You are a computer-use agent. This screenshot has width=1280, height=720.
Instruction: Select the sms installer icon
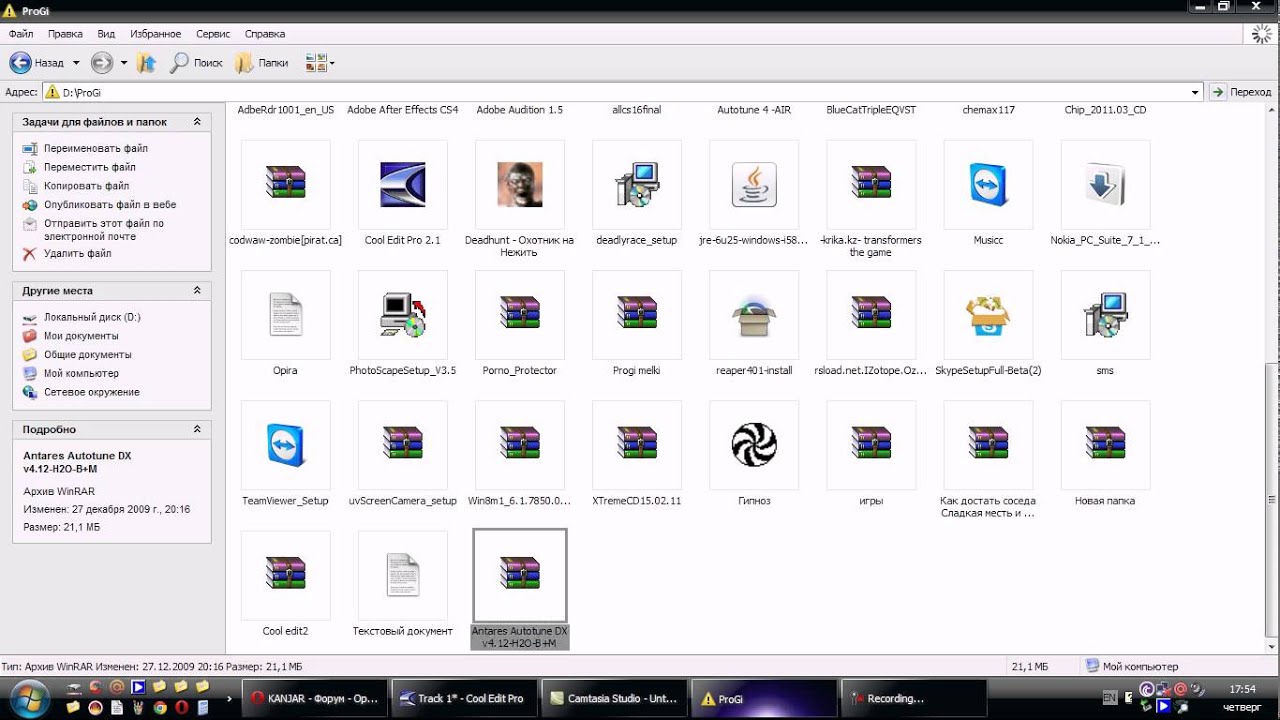click(x=1105, y=315)
